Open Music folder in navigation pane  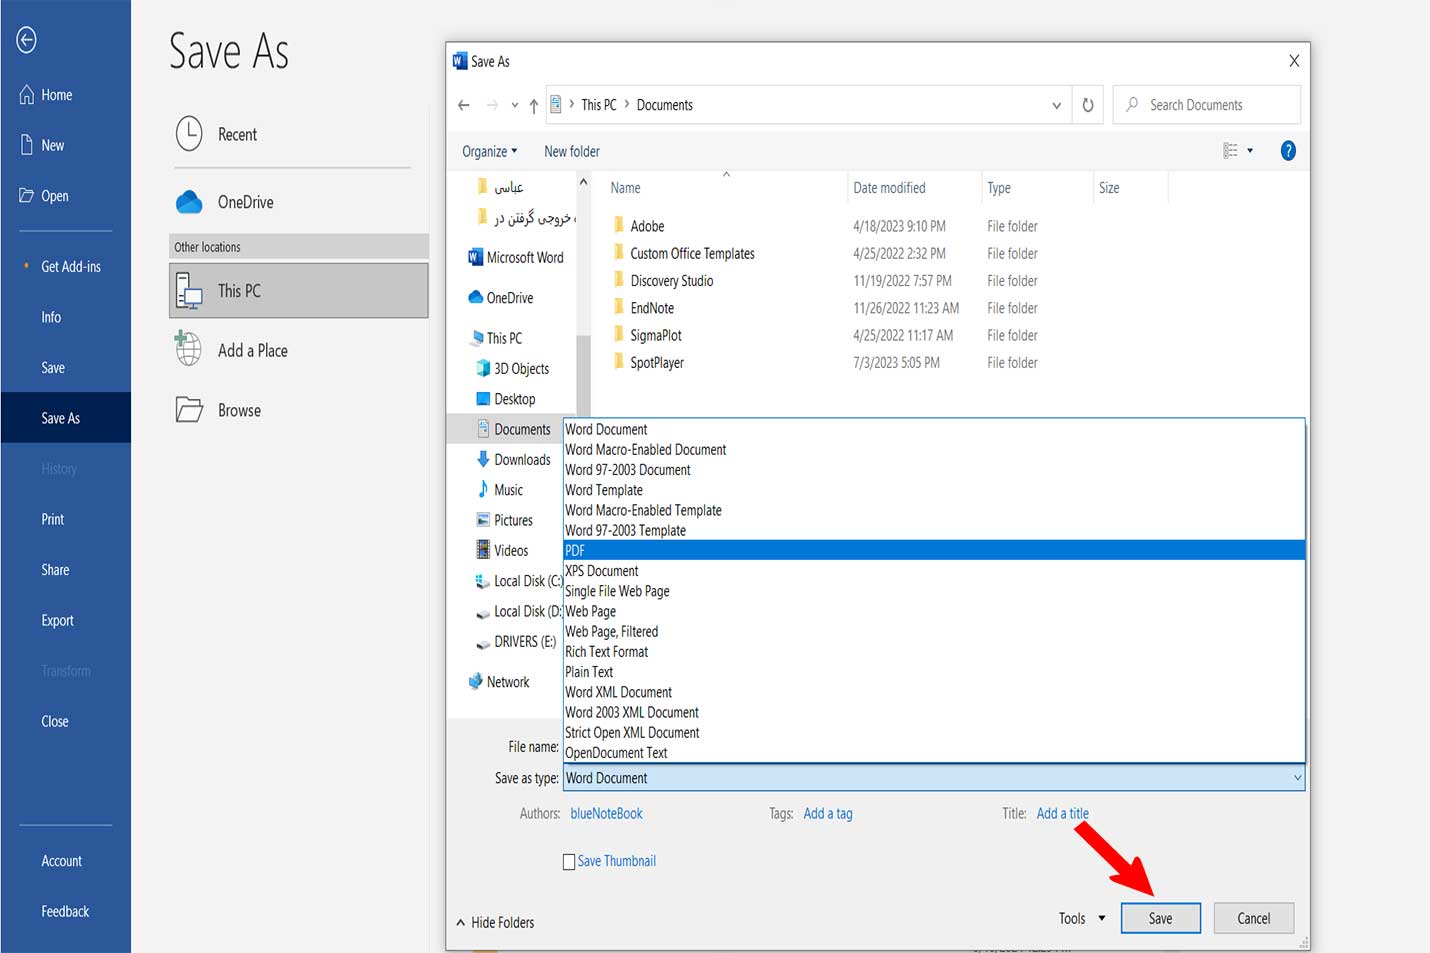500,490
